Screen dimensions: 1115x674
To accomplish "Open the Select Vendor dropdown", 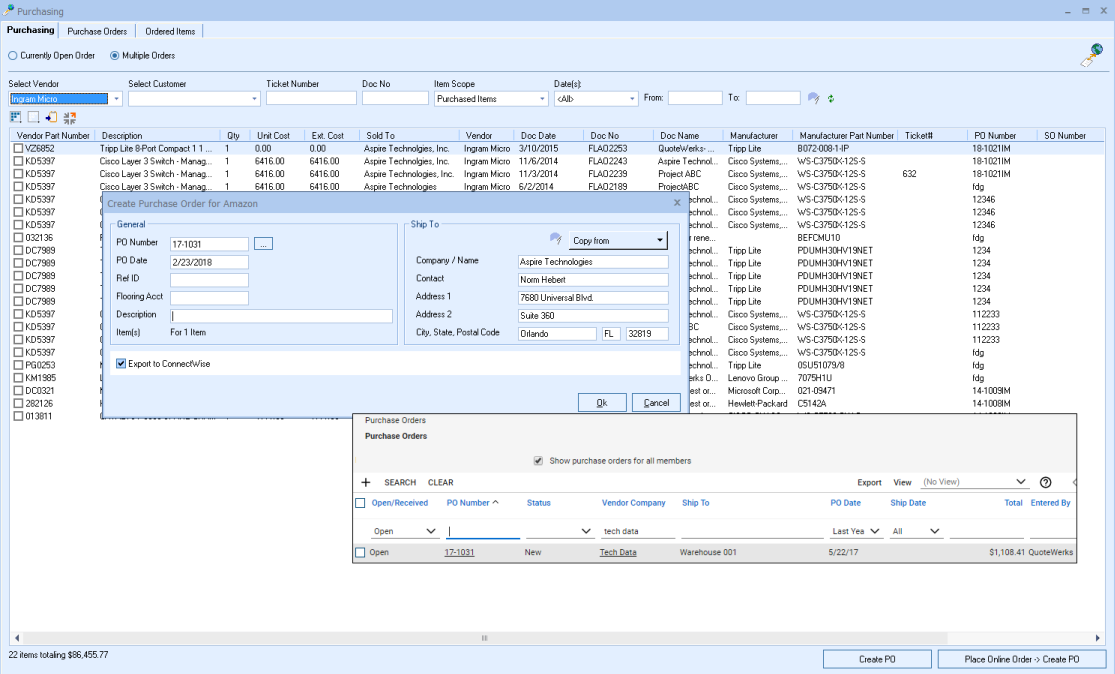I will point(117,99).
